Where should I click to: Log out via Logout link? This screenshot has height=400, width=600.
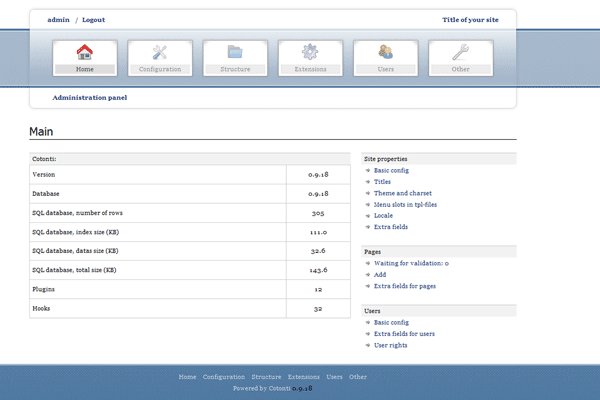coord(93,20)
